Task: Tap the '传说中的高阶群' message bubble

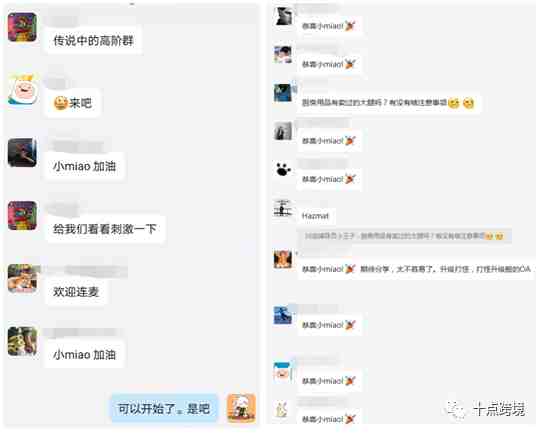Action: pyautogui.click(x=93, y=41)
